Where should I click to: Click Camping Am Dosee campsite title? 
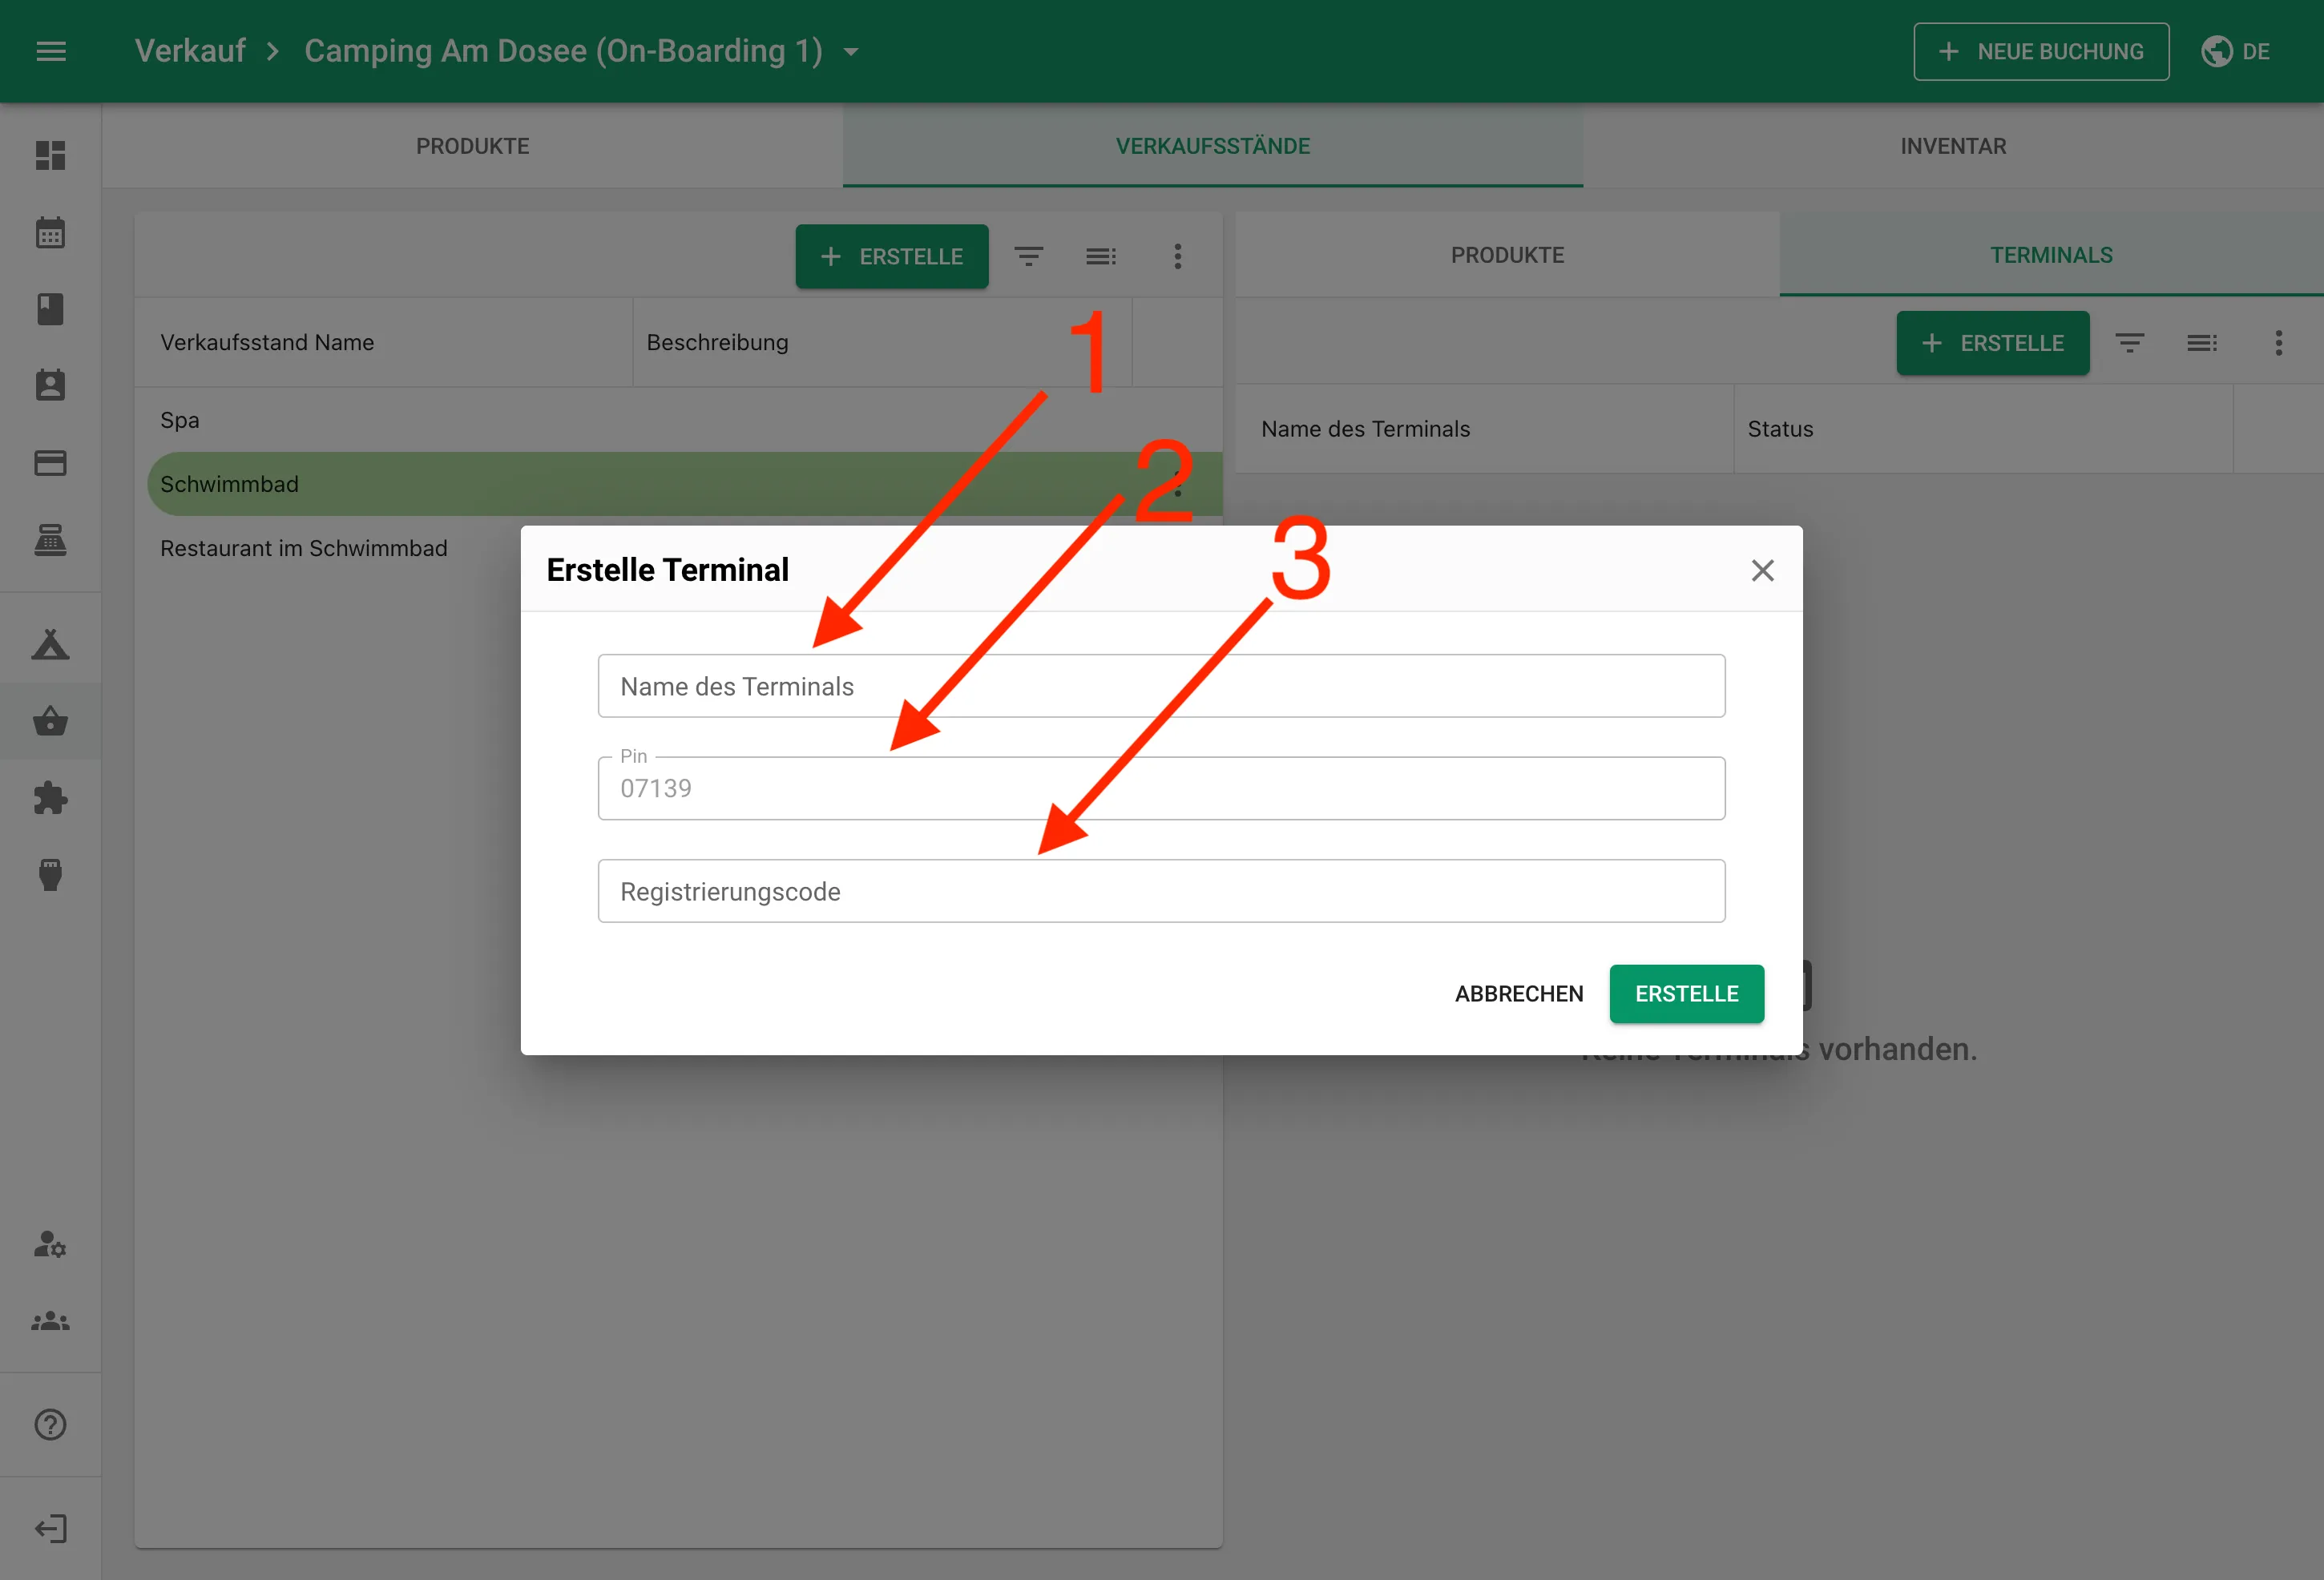[563, 51]
